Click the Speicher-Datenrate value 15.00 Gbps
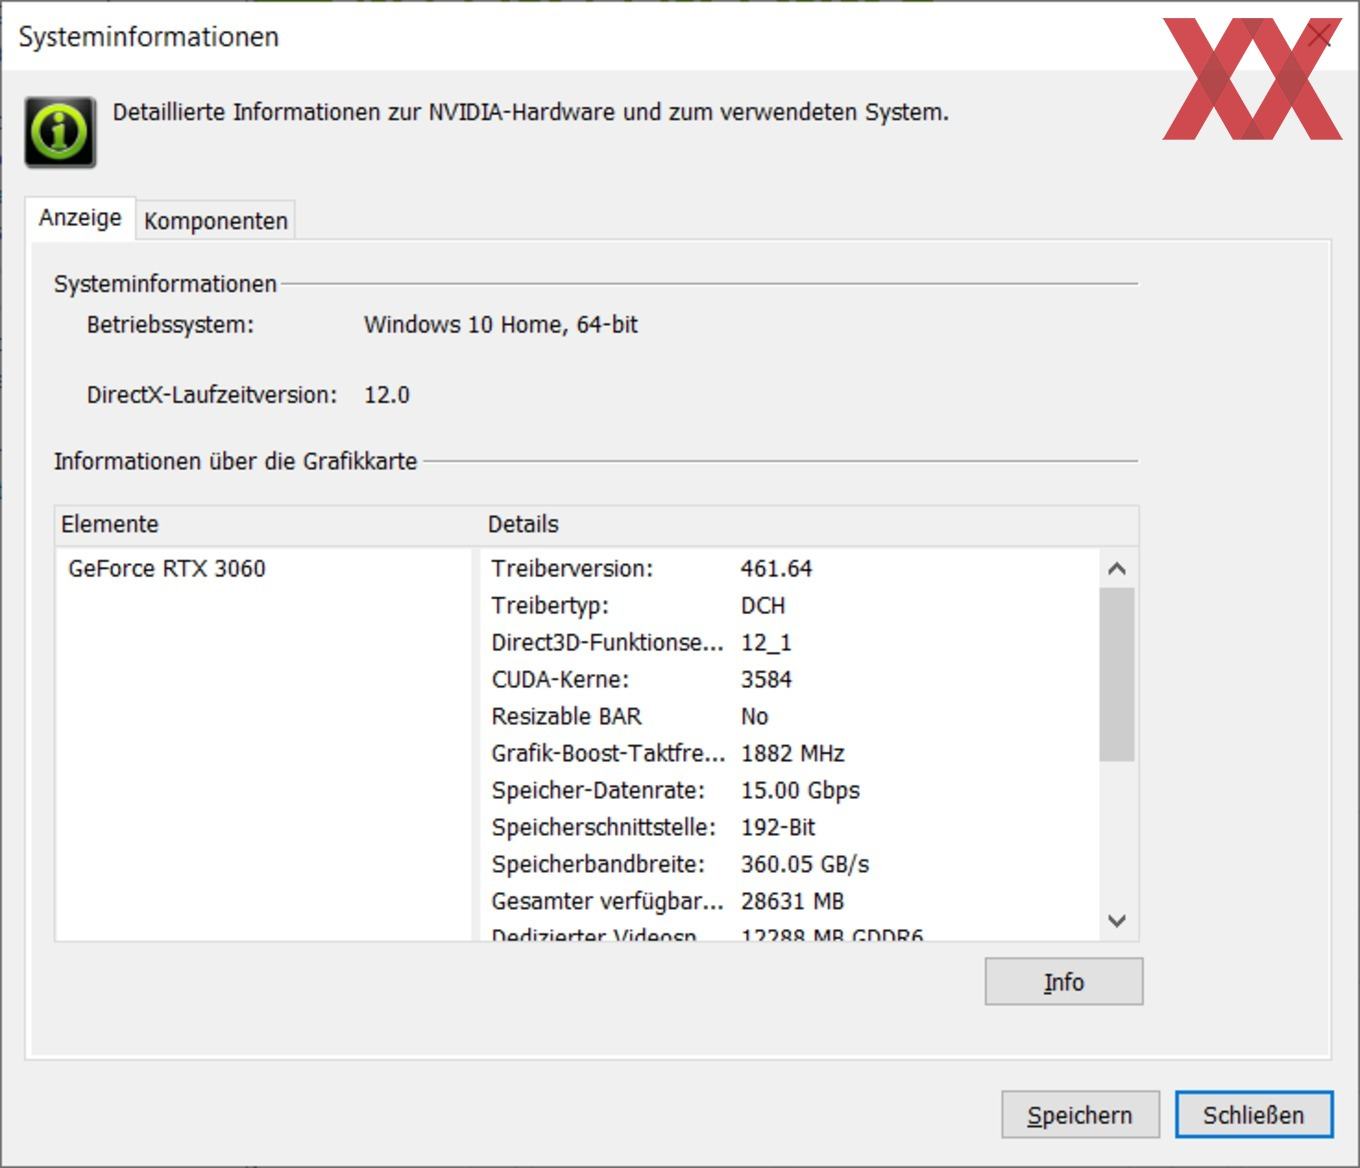This screenshot has width=1360, height=1168. tap(800, 791)
